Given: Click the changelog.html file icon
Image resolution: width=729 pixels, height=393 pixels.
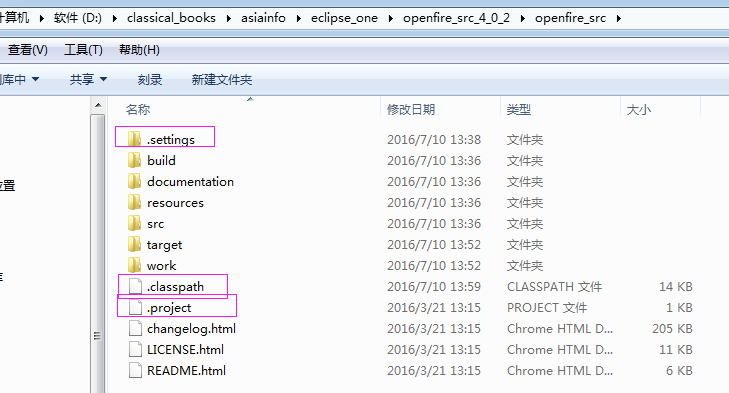Looking at the screenshot, I should [x=135, y=328].
